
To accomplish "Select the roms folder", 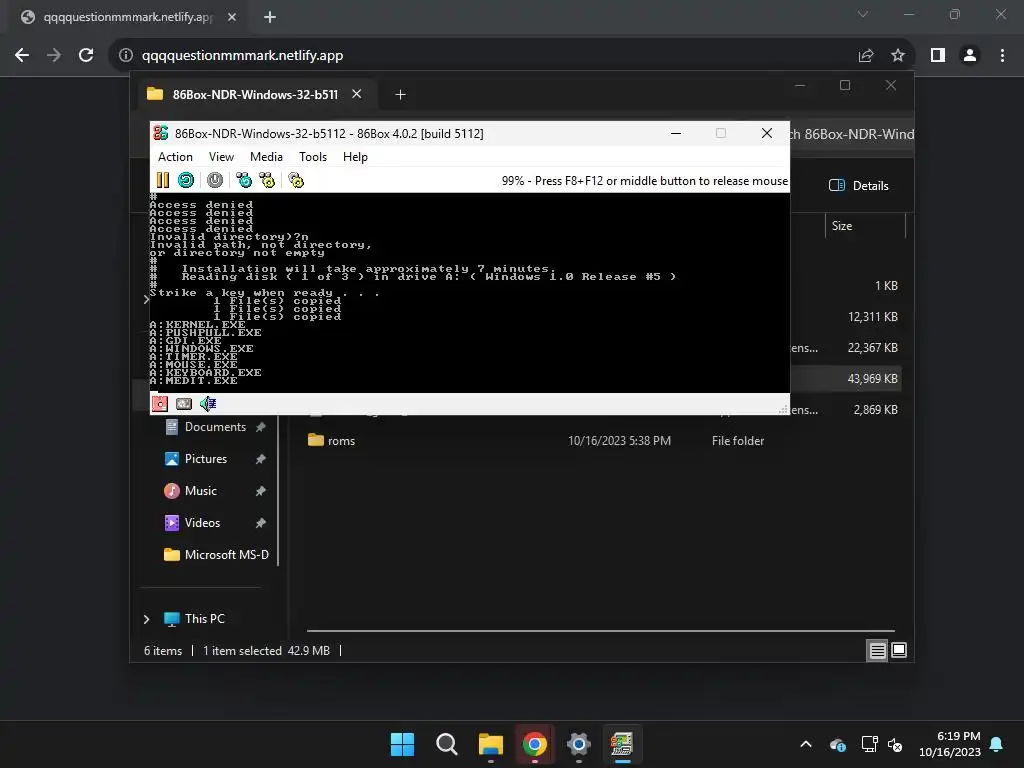I will (x=341, y=441).
